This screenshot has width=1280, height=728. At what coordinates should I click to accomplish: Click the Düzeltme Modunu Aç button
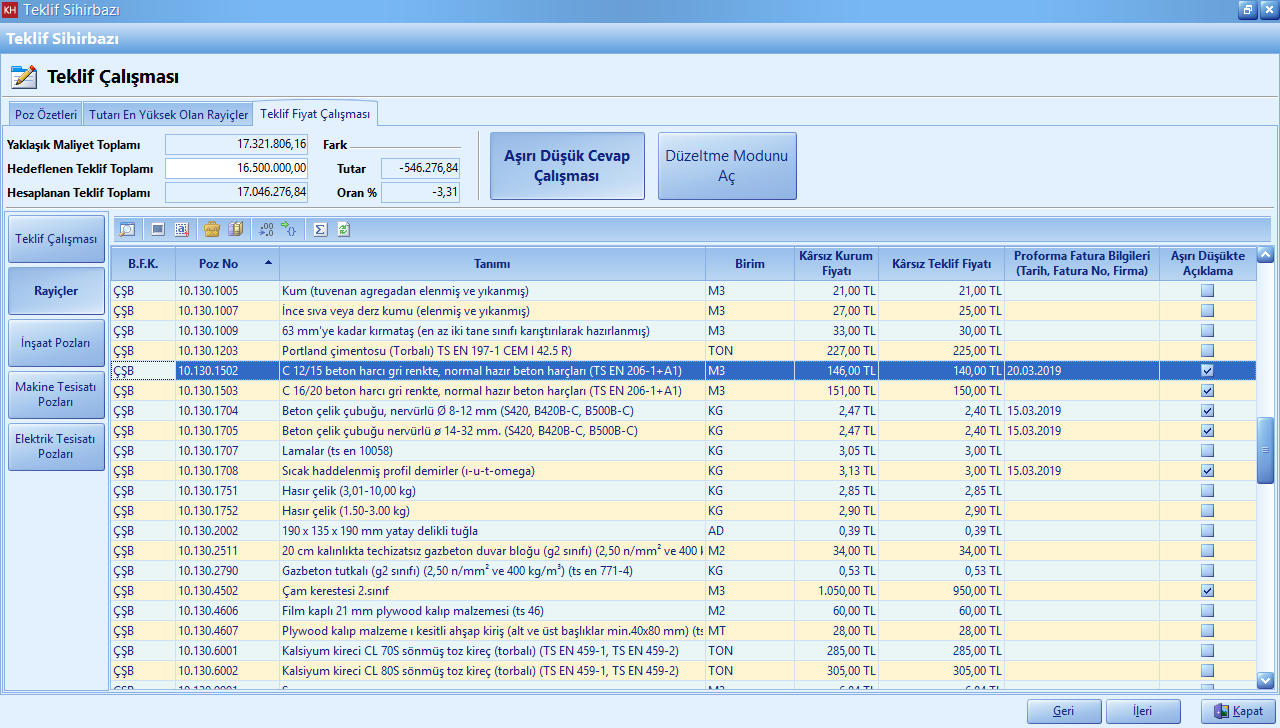pyautogui.click(x=727, y=166)
